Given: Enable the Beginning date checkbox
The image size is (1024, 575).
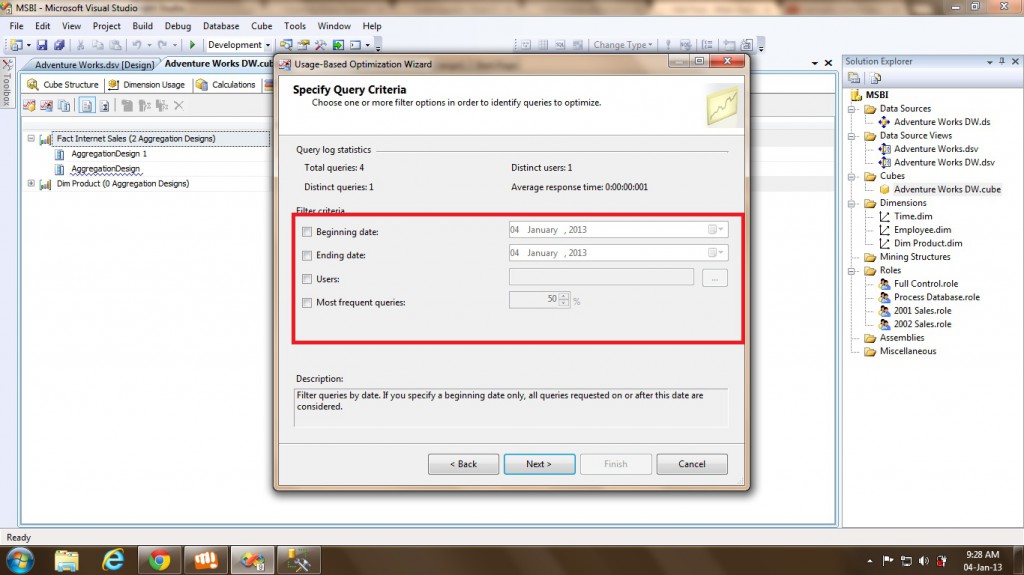Looking at the screenshot, I should click(307, 231).
